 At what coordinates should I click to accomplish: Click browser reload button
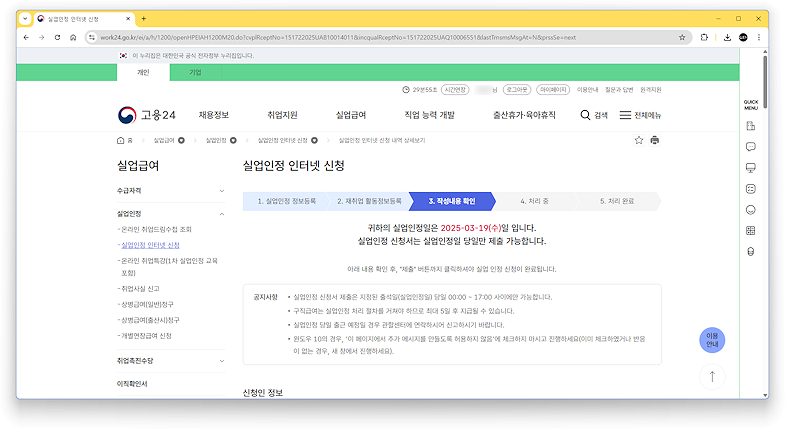point(58,38)
